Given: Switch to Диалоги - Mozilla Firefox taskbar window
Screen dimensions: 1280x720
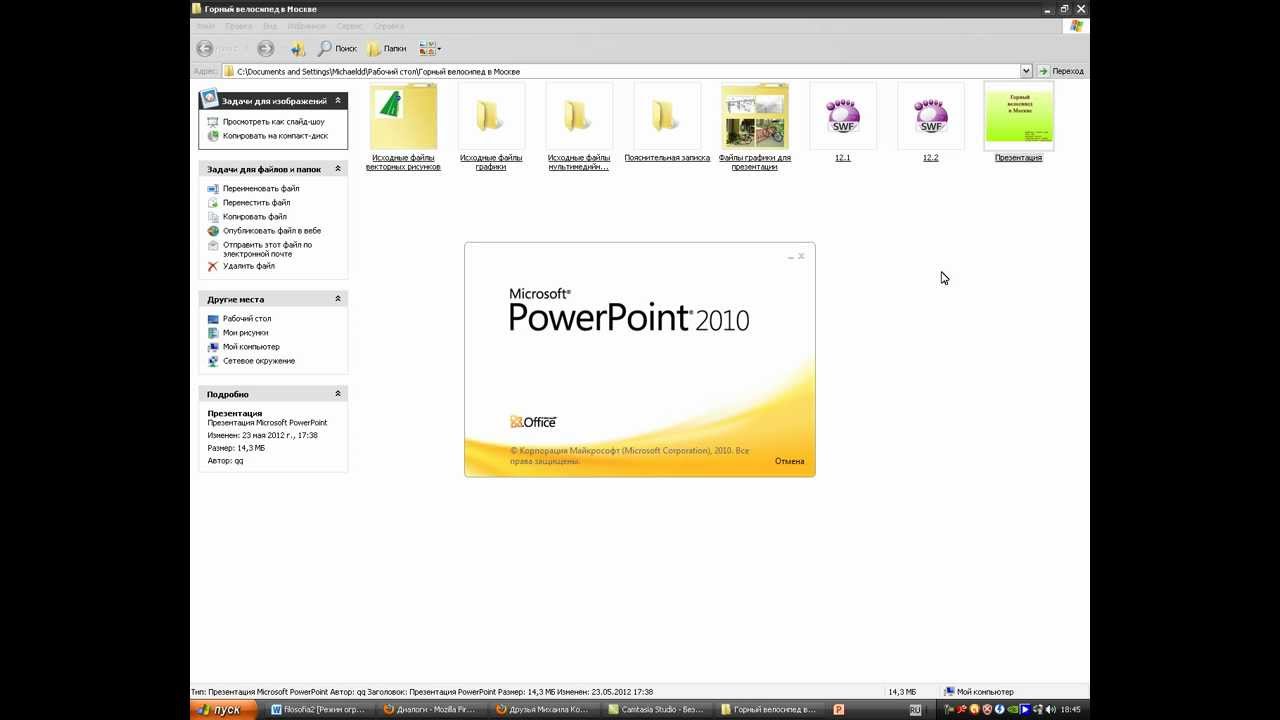Looking at the screenshot, I should click(432, 710).
